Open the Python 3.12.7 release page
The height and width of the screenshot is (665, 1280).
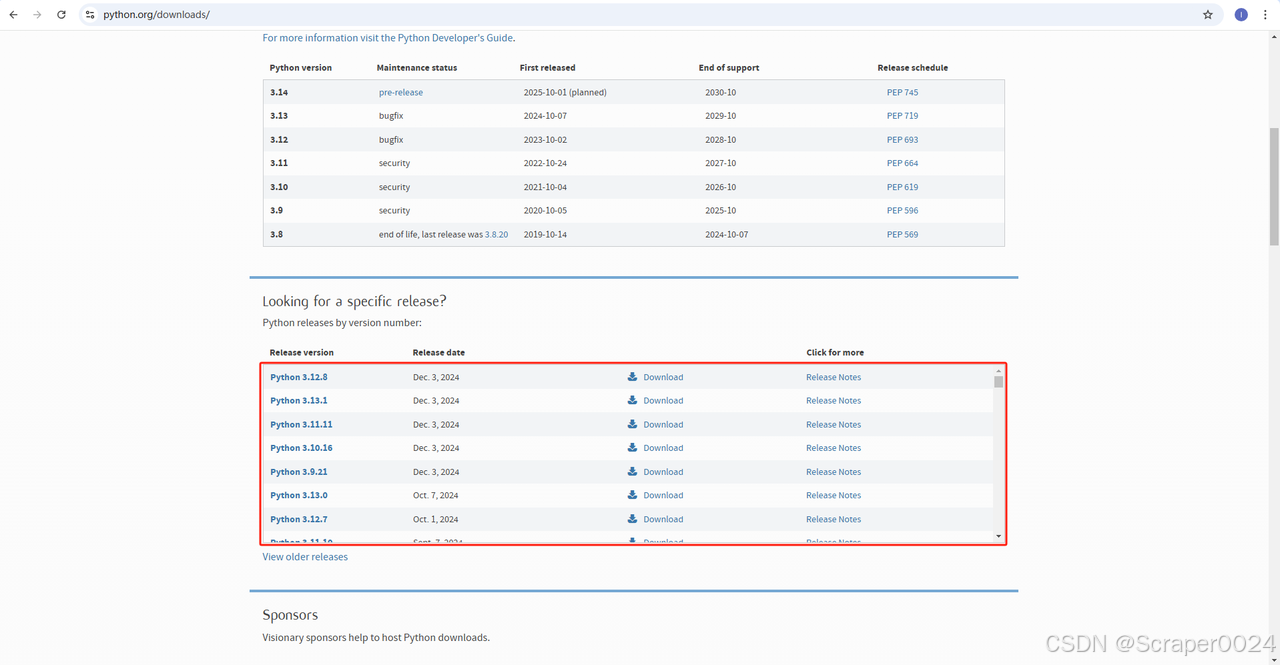pyautogui.click(x=299, y=519)
